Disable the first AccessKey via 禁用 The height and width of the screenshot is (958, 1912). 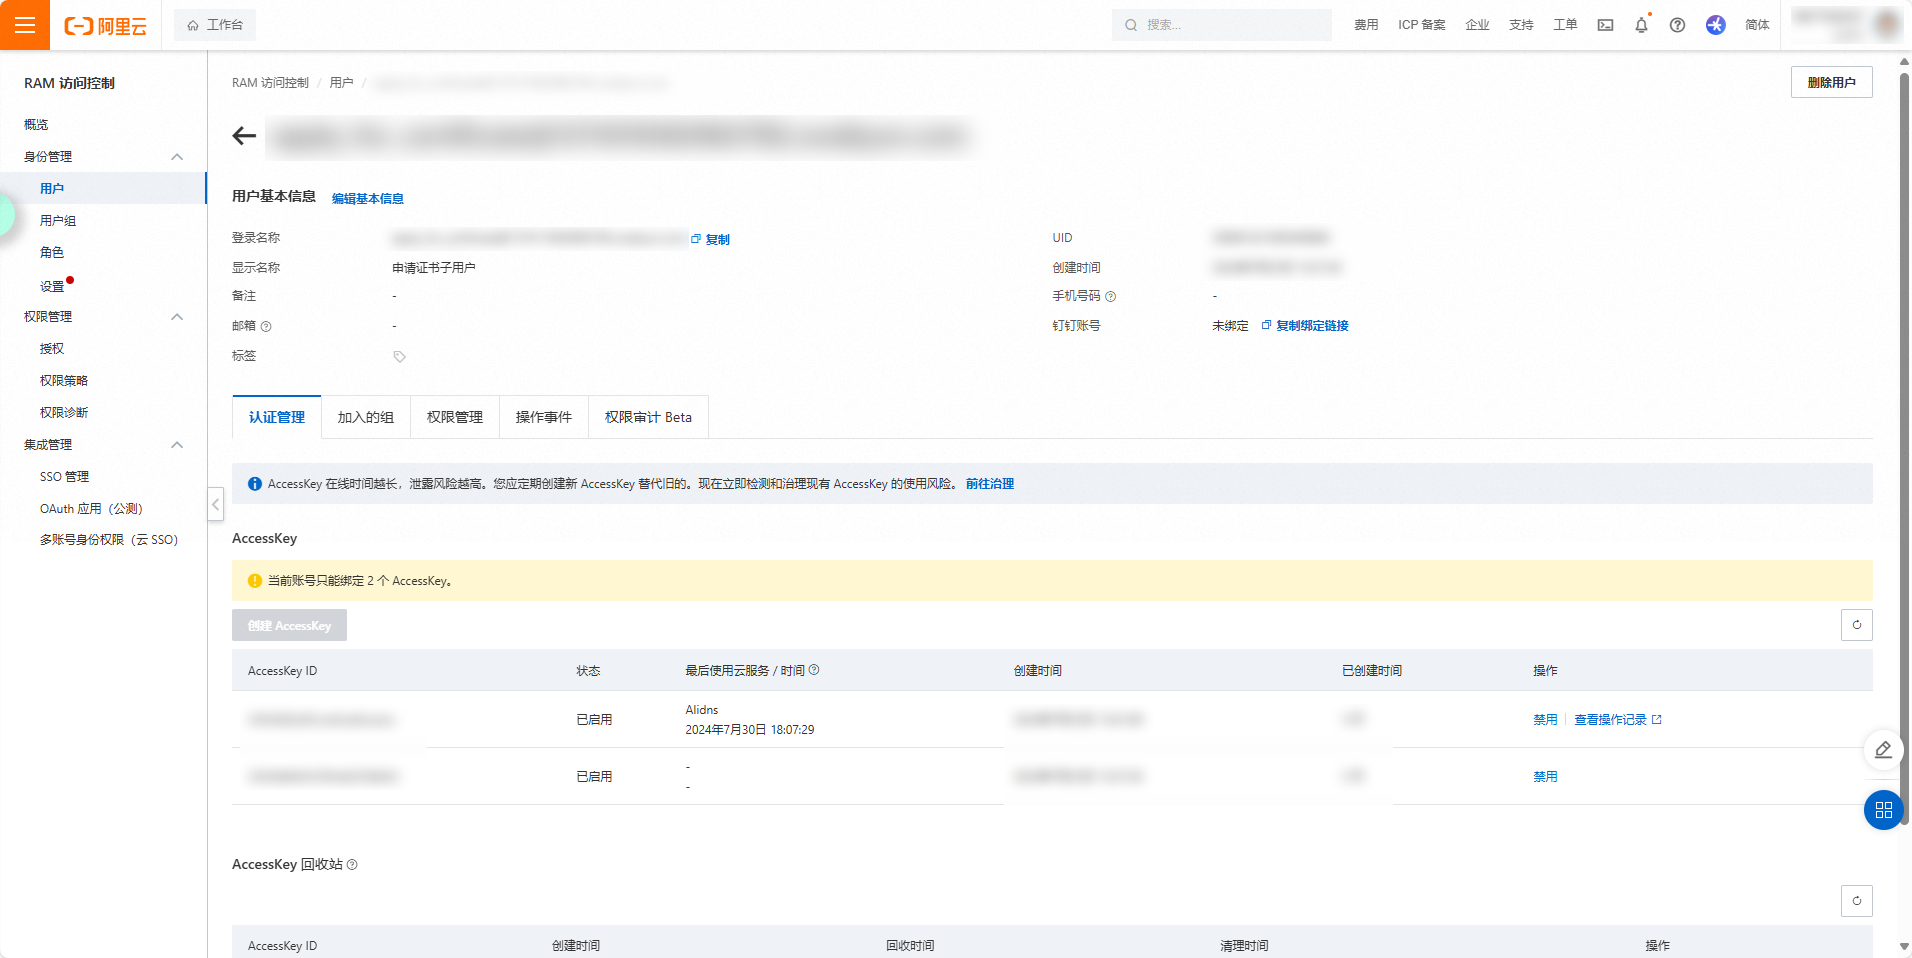point(1544,720)
